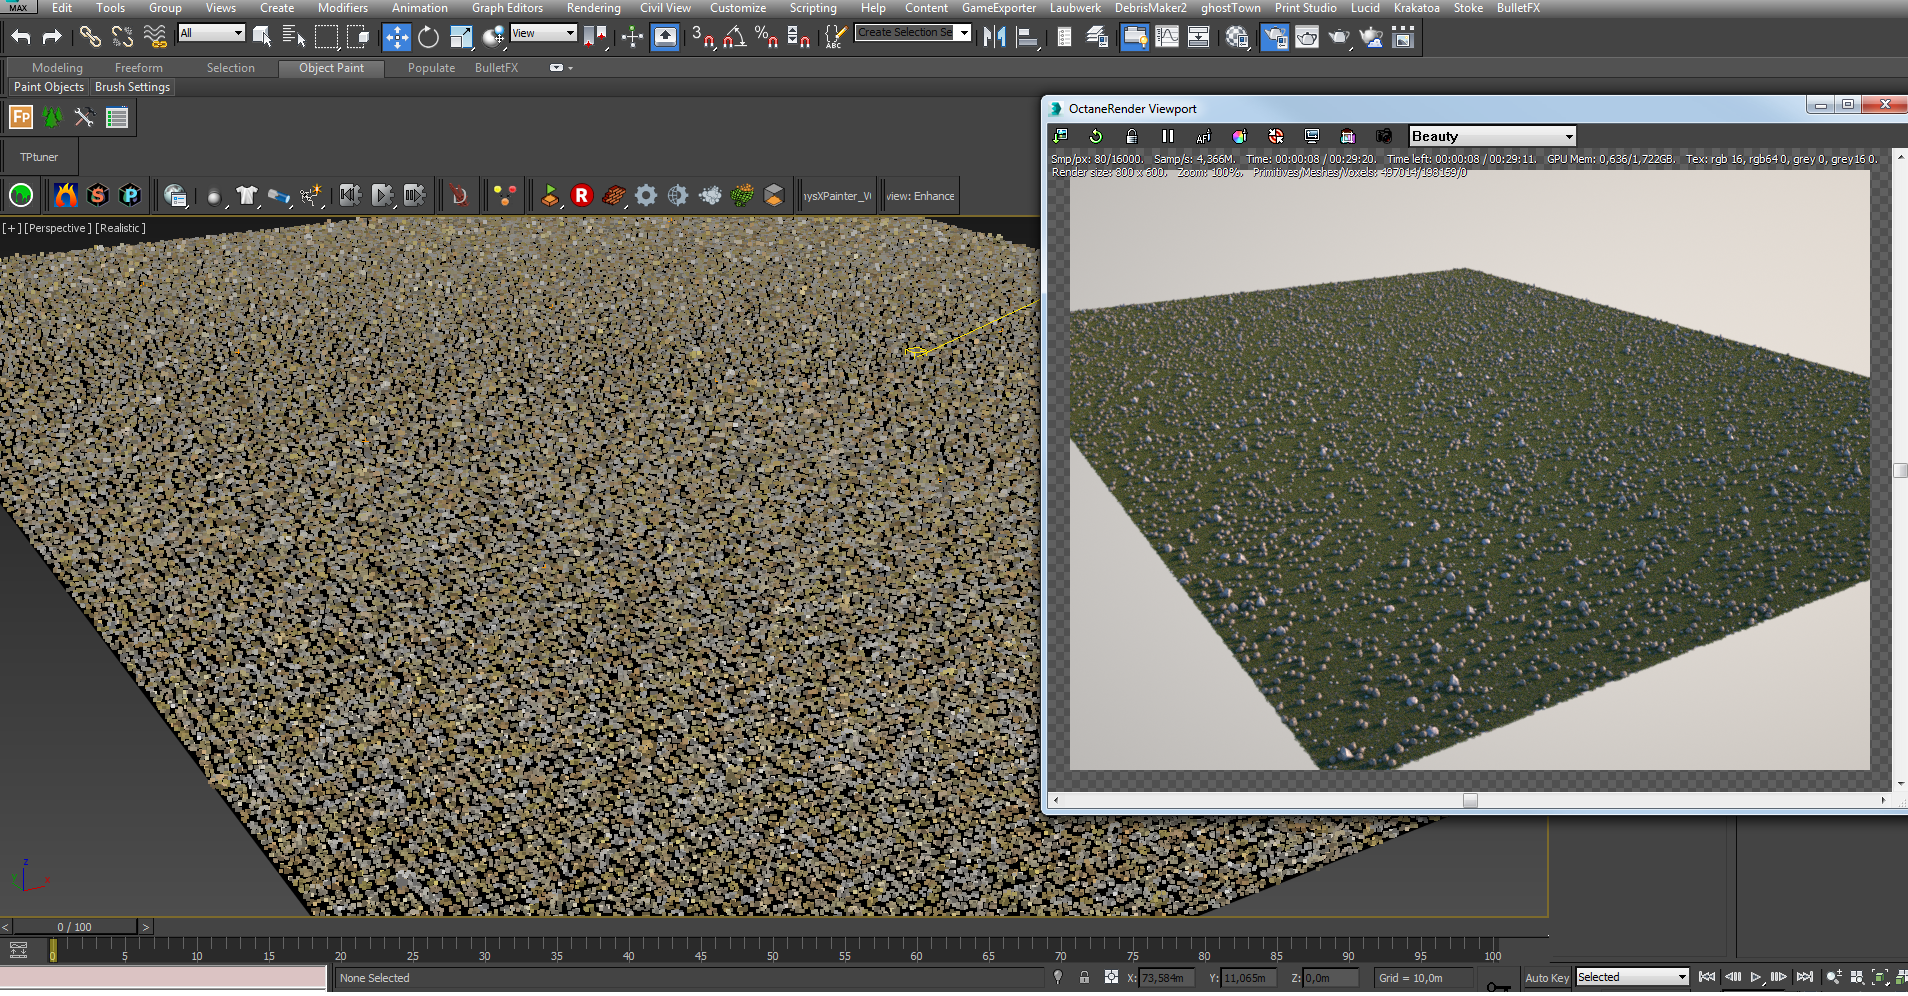Pause rendering in OctaneRender Viewport
Screen dimensions: 1908x996
click(x=1168, y=136)
